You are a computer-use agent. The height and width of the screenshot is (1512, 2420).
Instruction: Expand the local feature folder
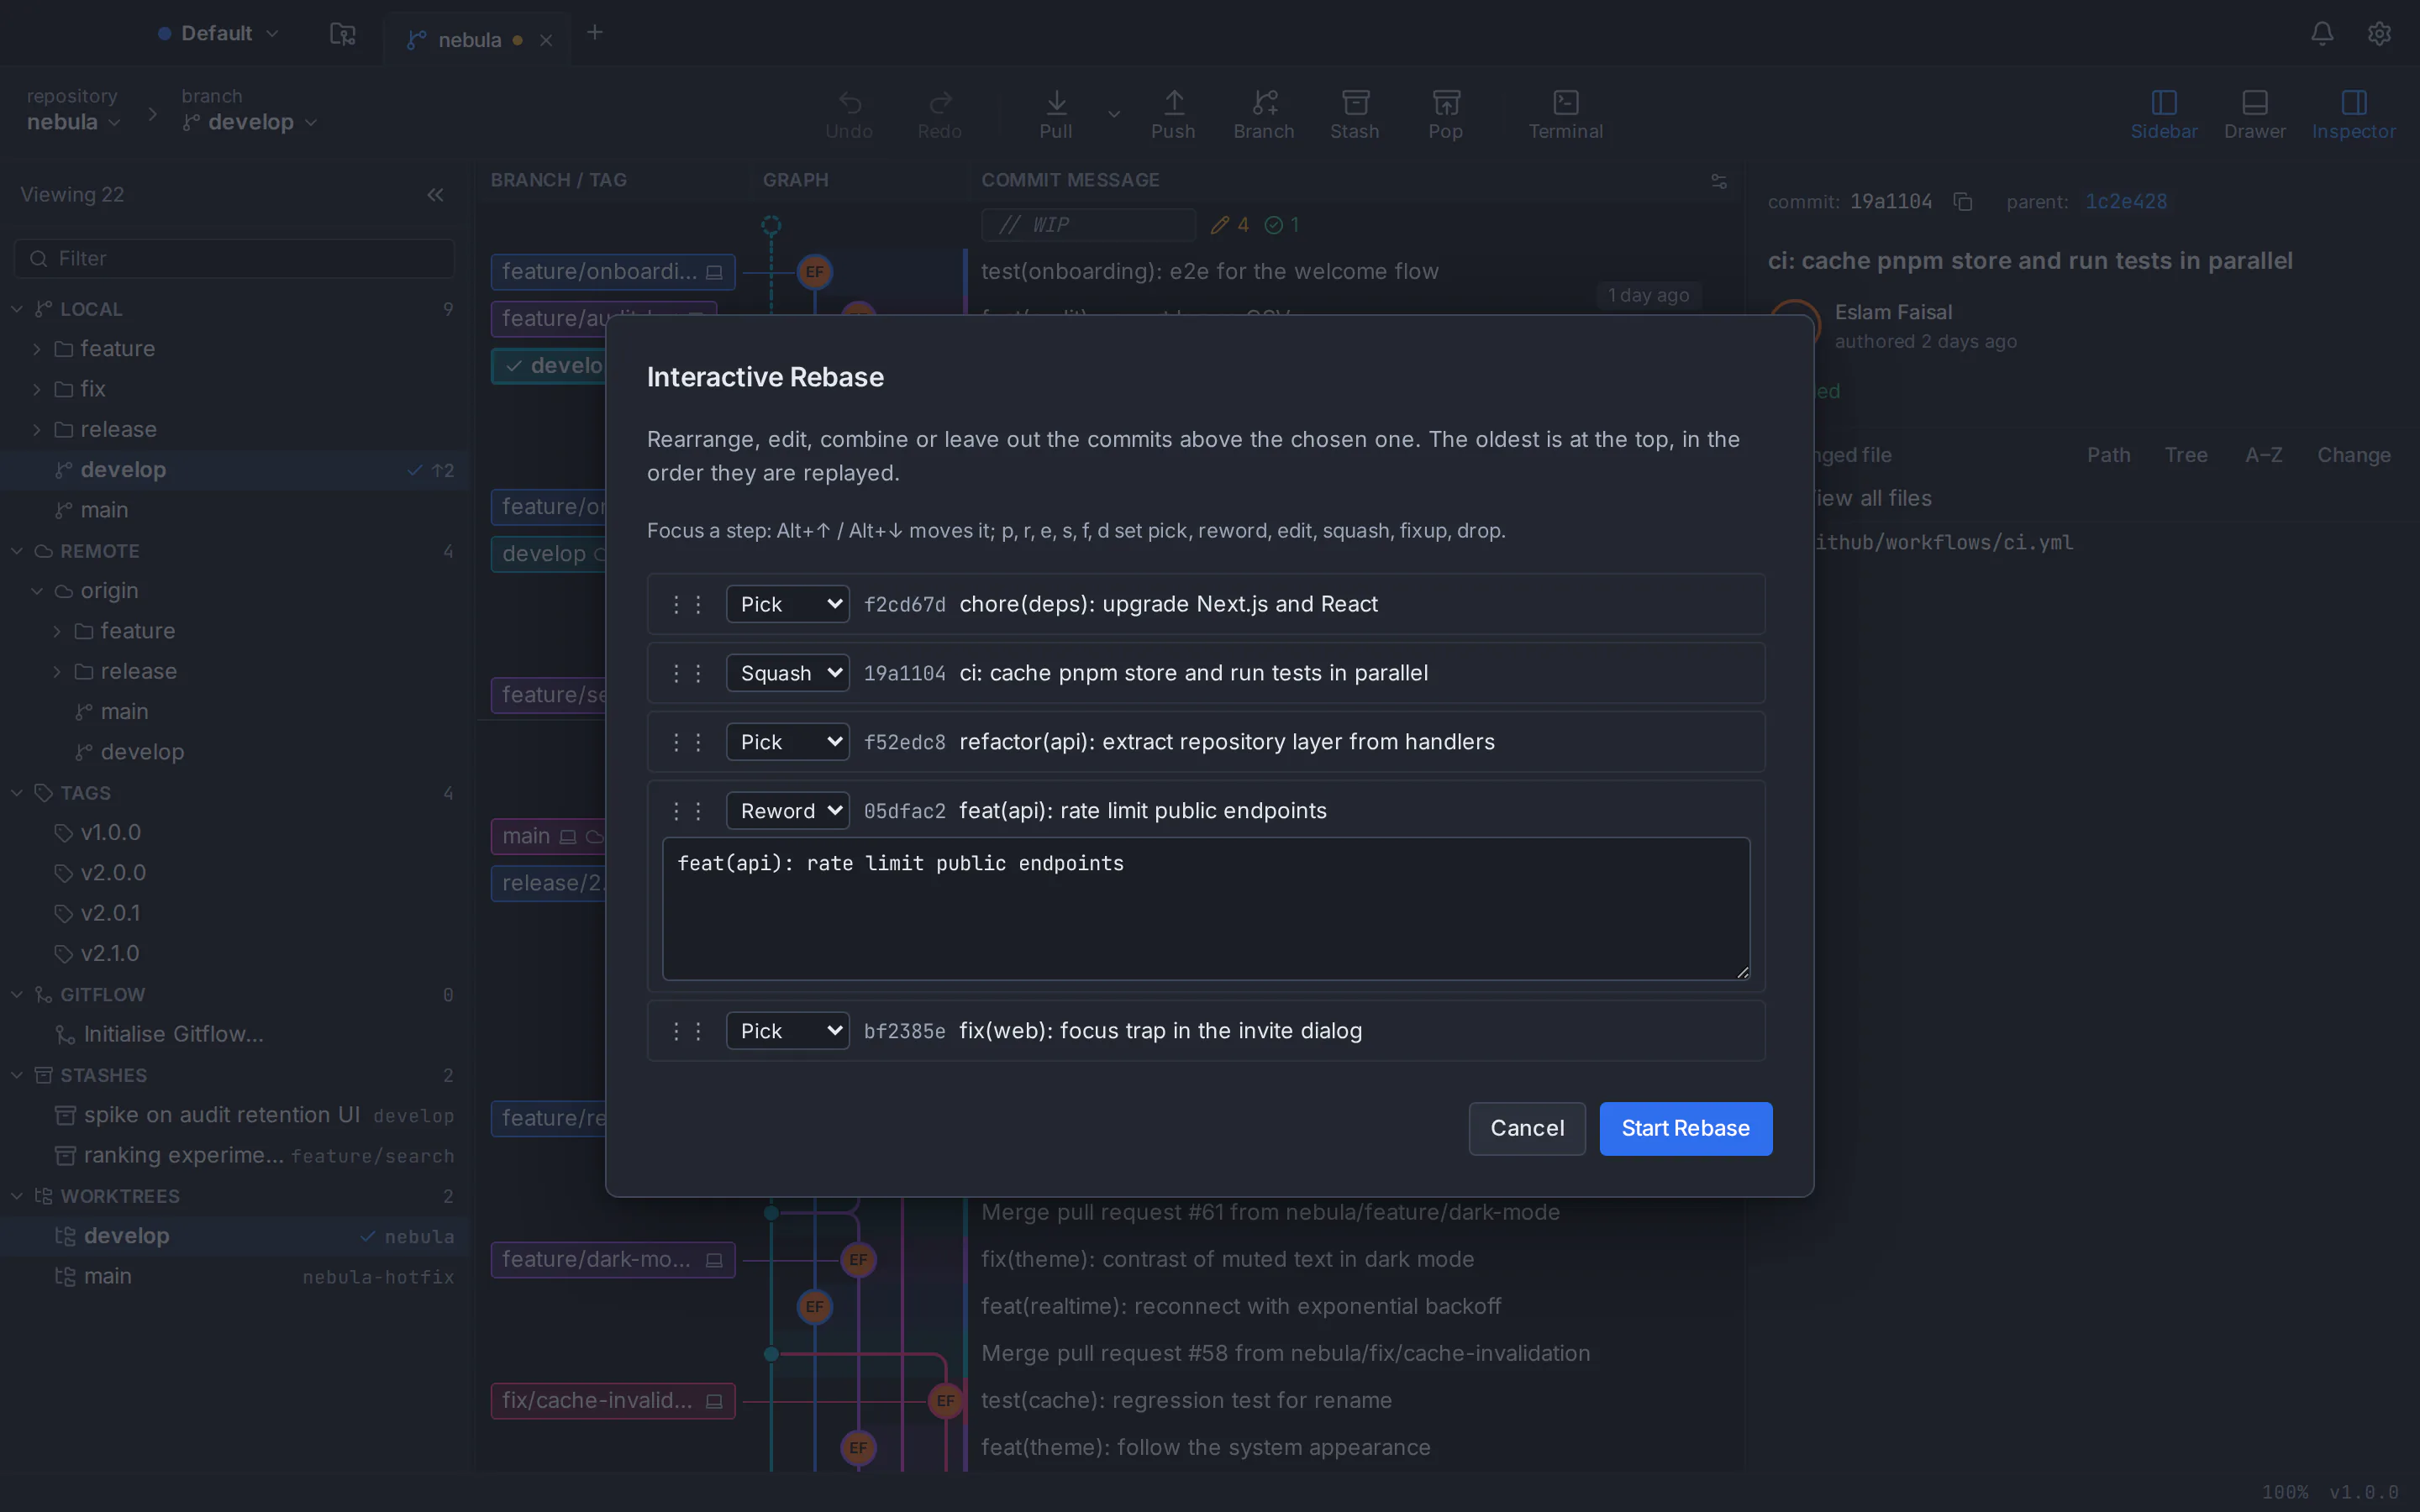(37, 349)
